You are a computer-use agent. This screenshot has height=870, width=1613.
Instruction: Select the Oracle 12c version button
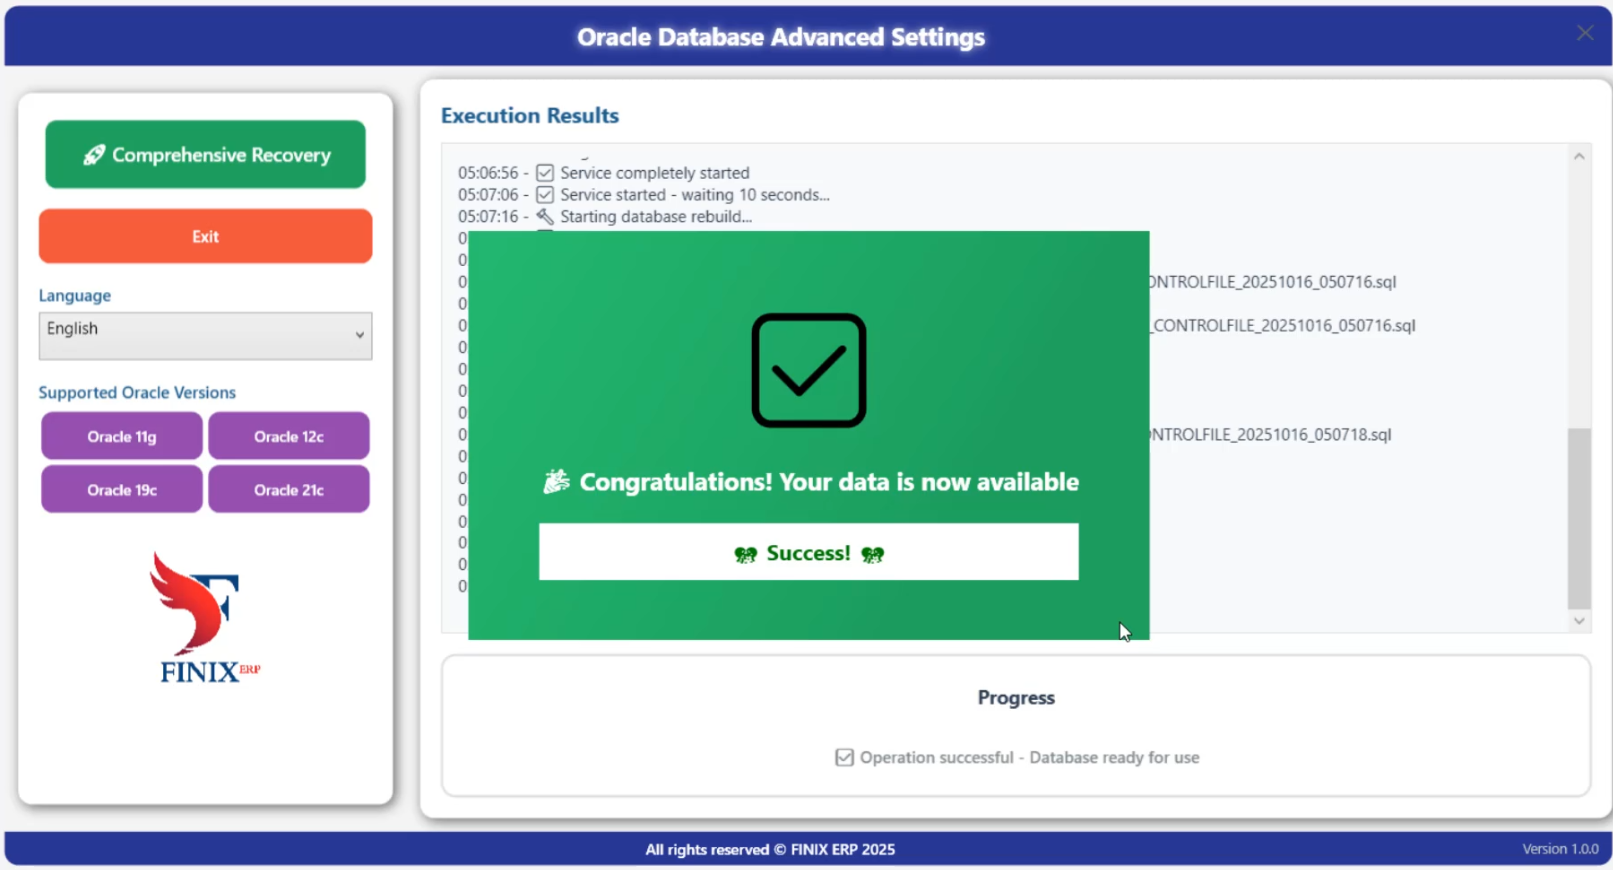288,436
